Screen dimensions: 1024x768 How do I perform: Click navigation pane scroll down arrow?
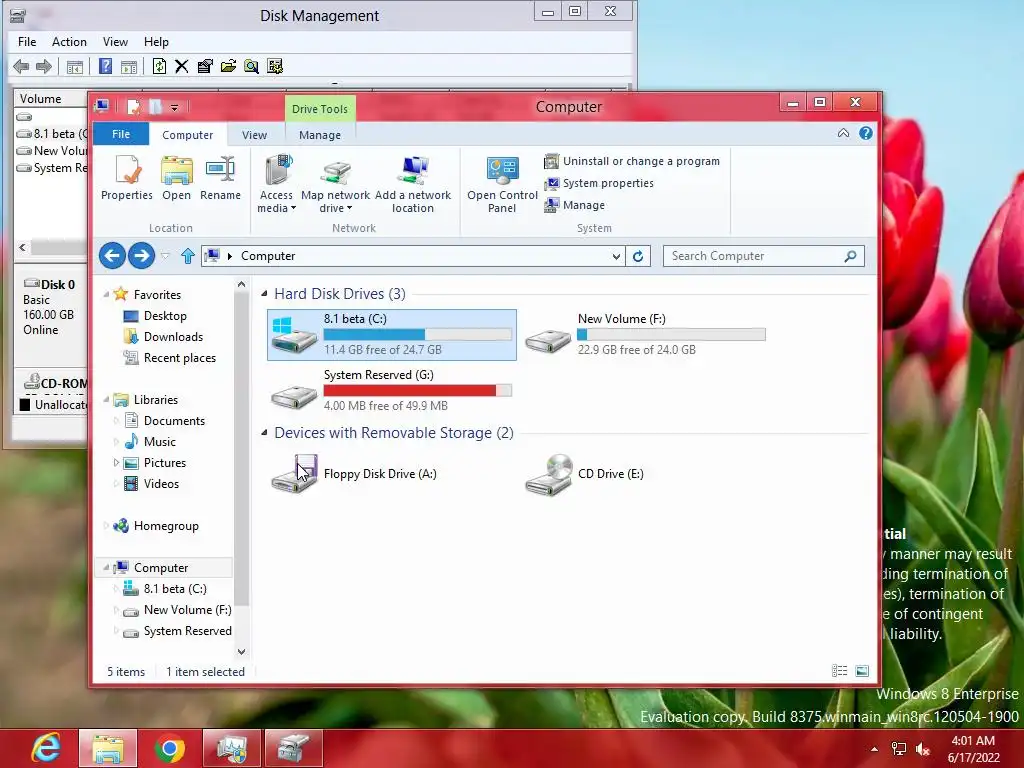click(x=242, y=651)
